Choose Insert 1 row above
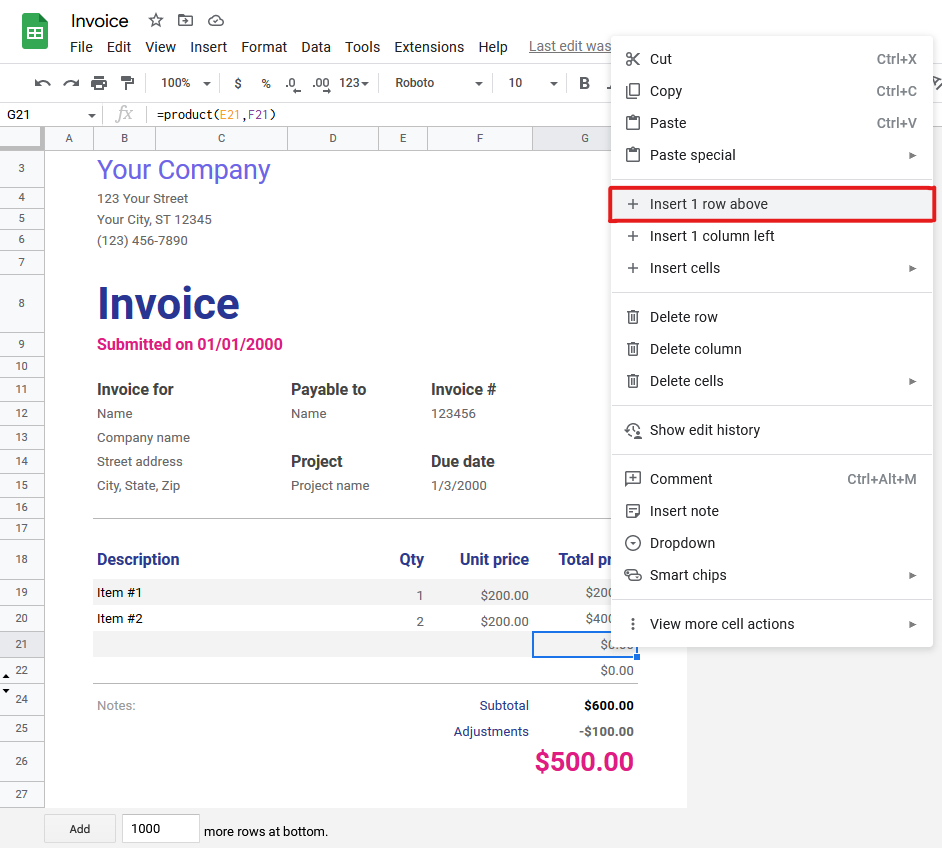This screenshot has height=848, width=942. tap(772, 204)
